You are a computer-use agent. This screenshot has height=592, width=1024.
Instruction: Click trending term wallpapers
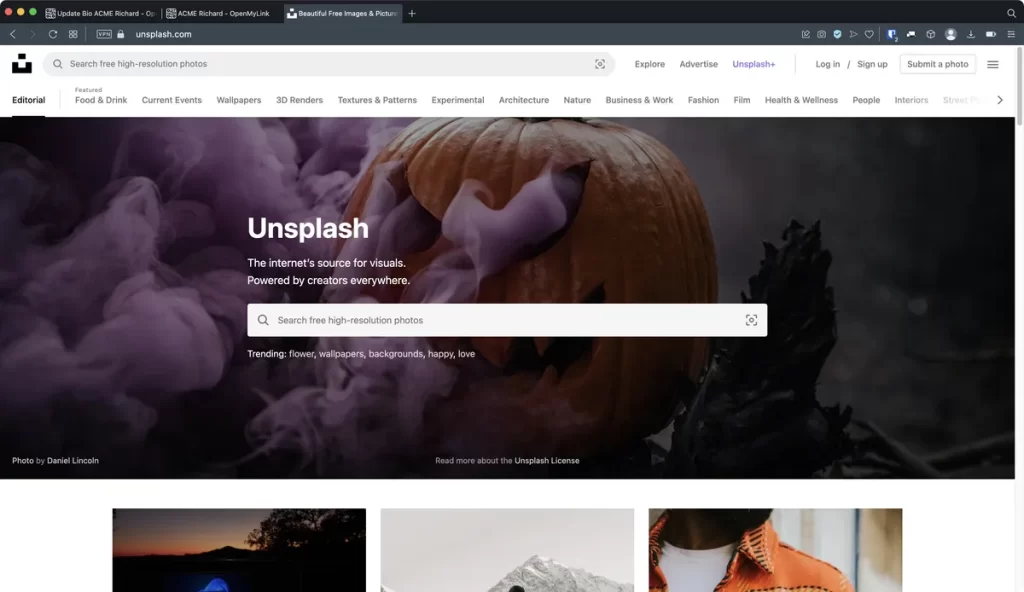[341, 354]
